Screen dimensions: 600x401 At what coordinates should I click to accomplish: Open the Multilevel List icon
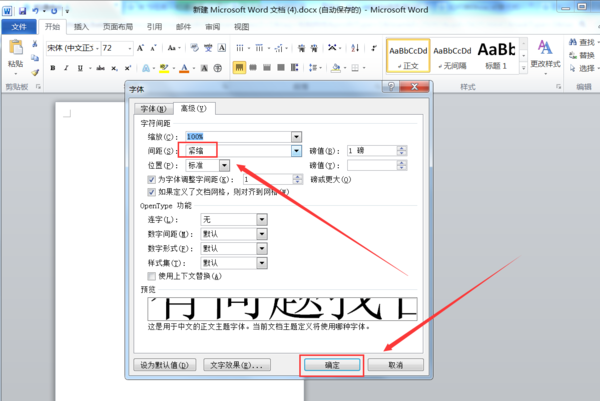[x=279, y=48]
